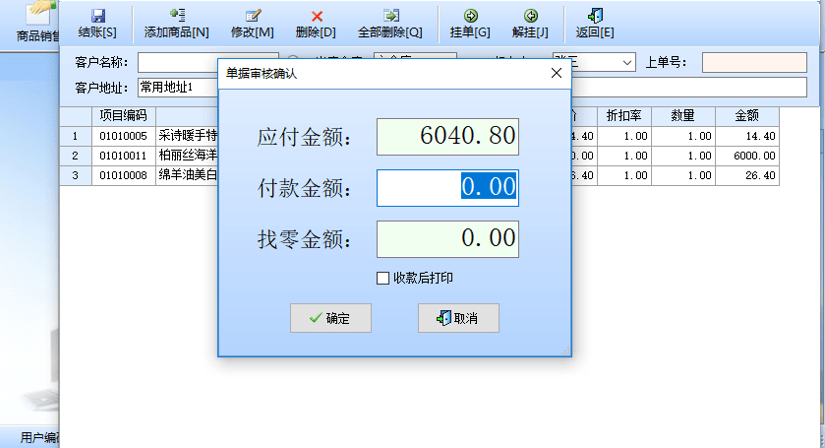Click the 金额 column header
The image size is (825, 448).
747,116
